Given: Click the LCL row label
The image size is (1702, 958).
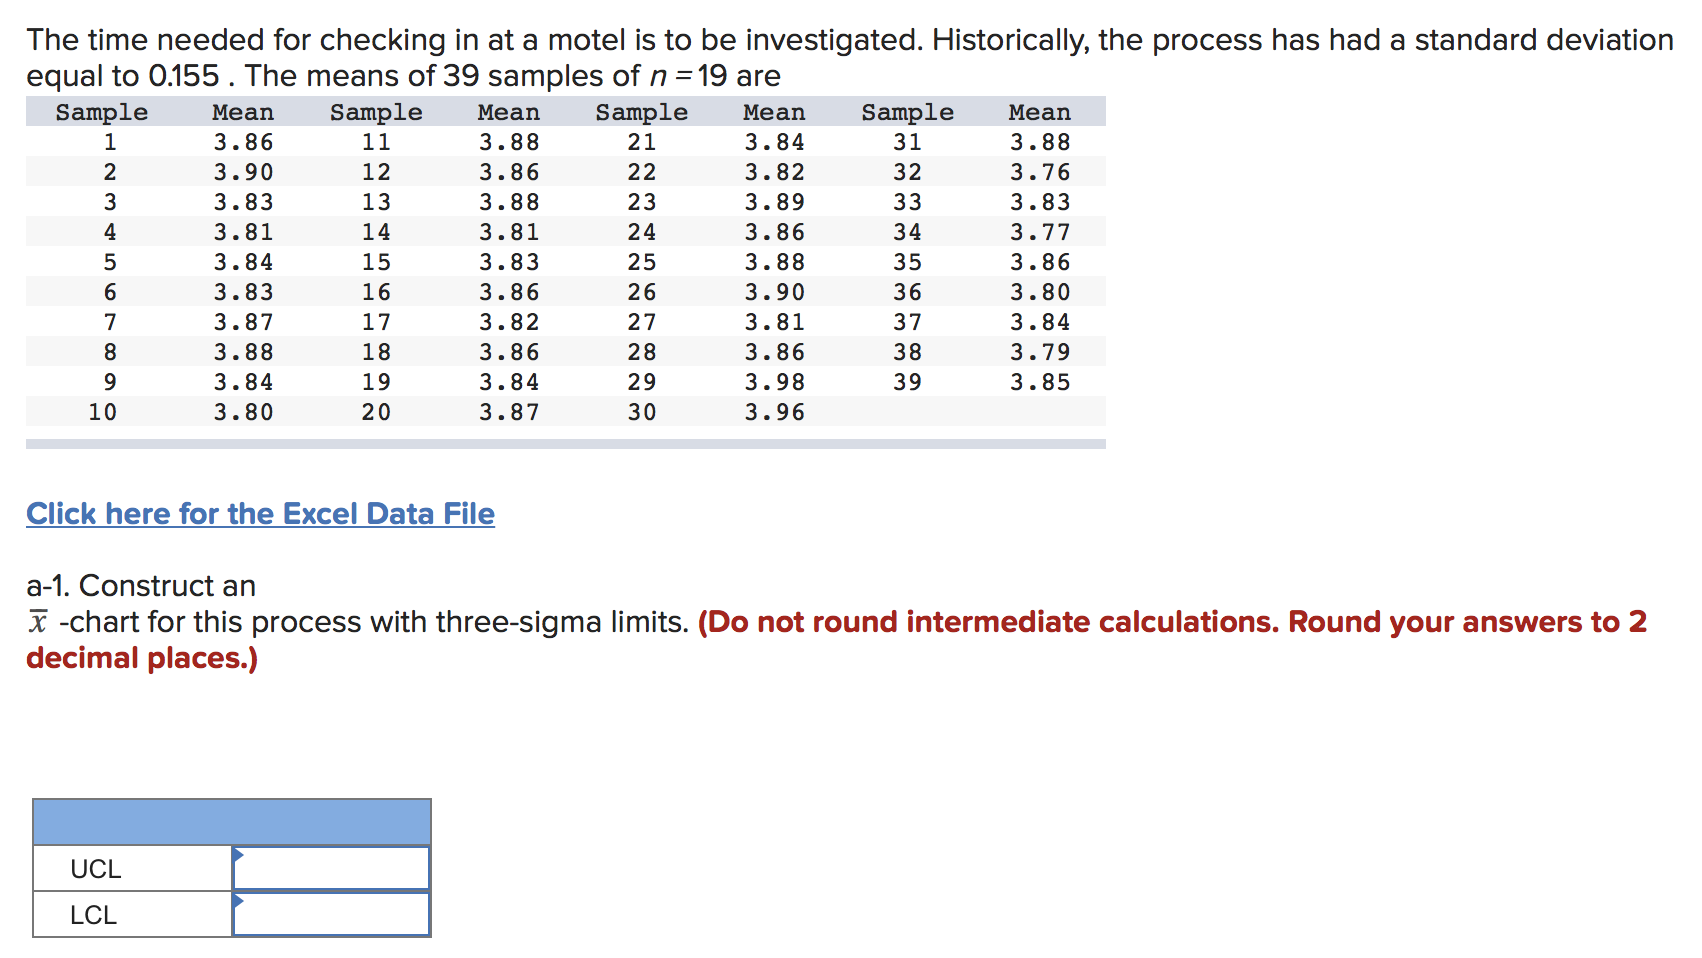Looking at the screenshot, I should pos(93,913).
